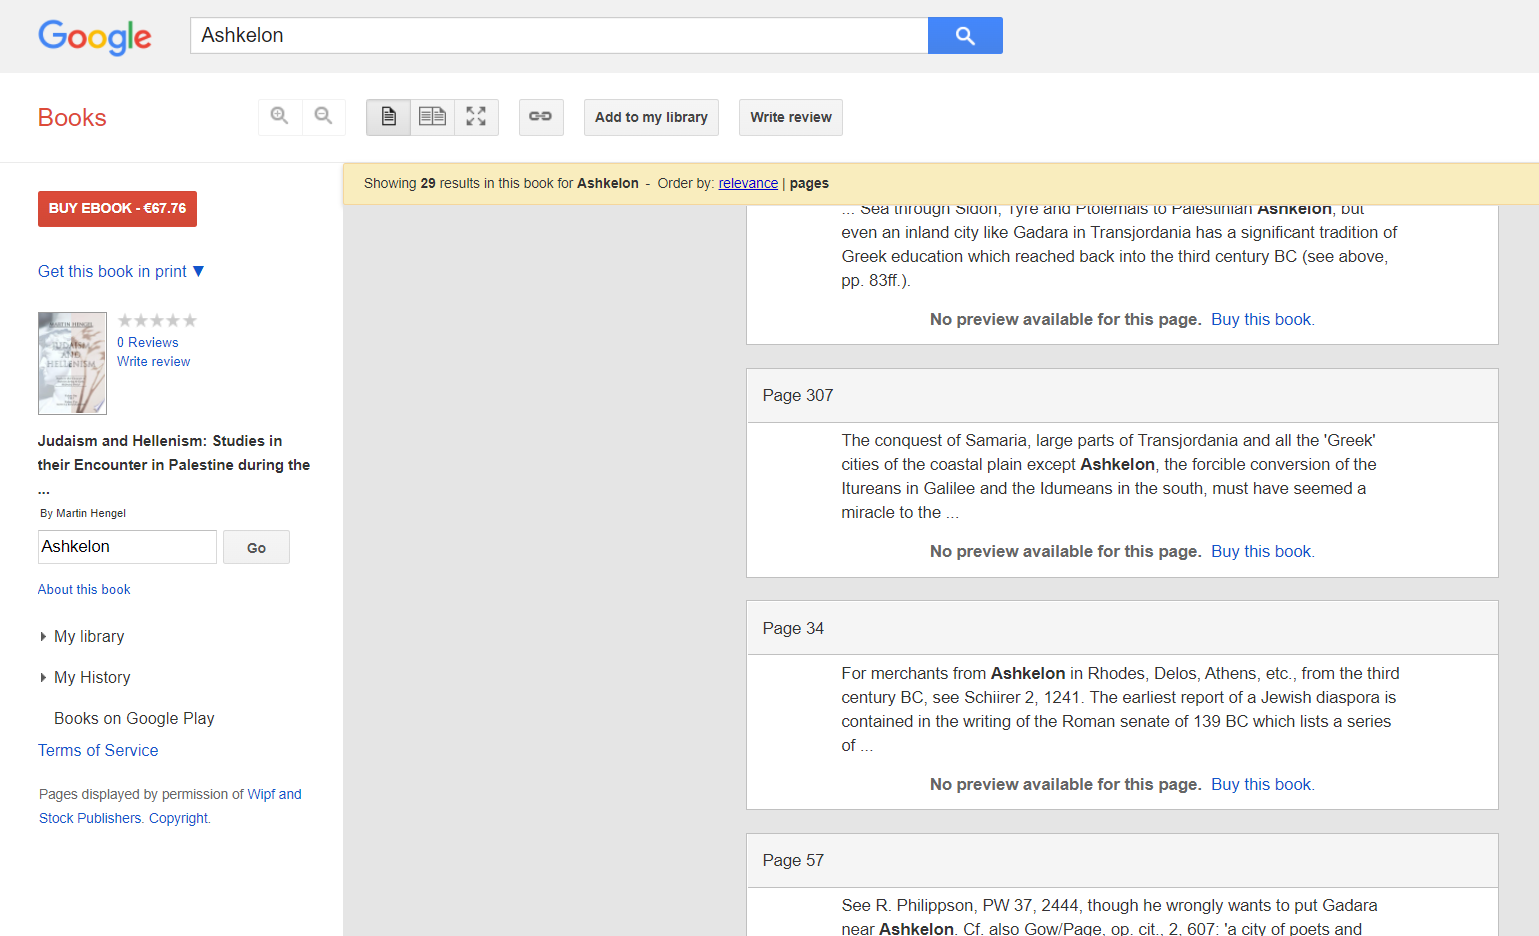Click Buy this book under Page 34
The width and height of the screenshot is (1539, 936).
(x=1262, y=784)
